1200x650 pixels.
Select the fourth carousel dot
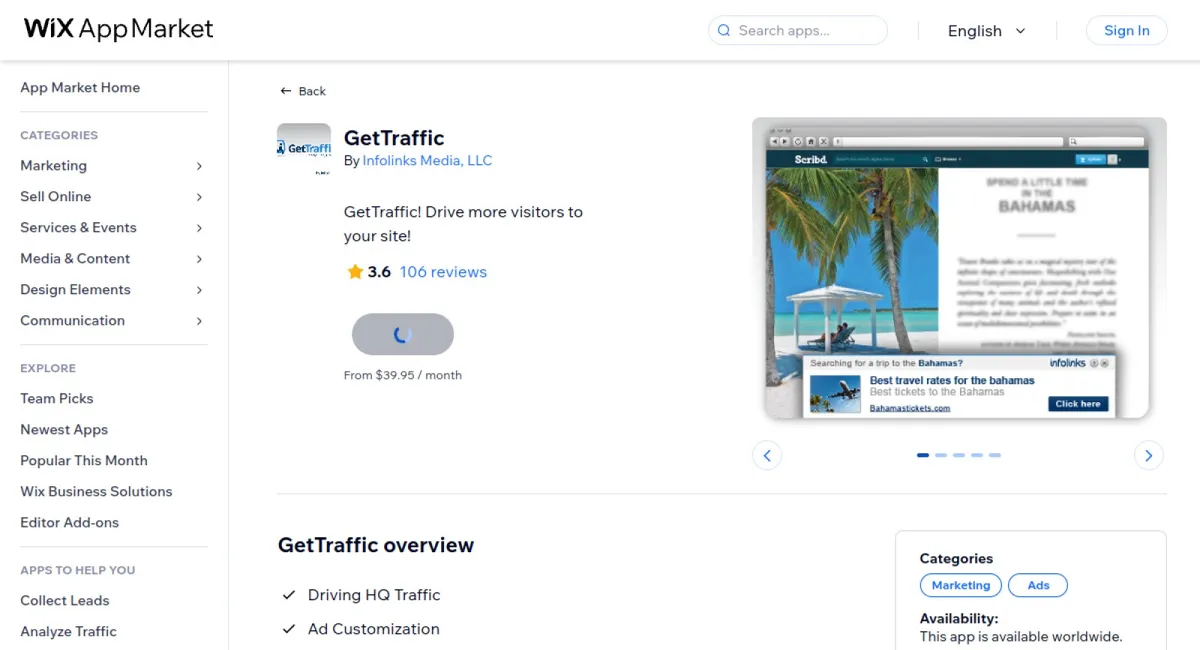point(977,455)
